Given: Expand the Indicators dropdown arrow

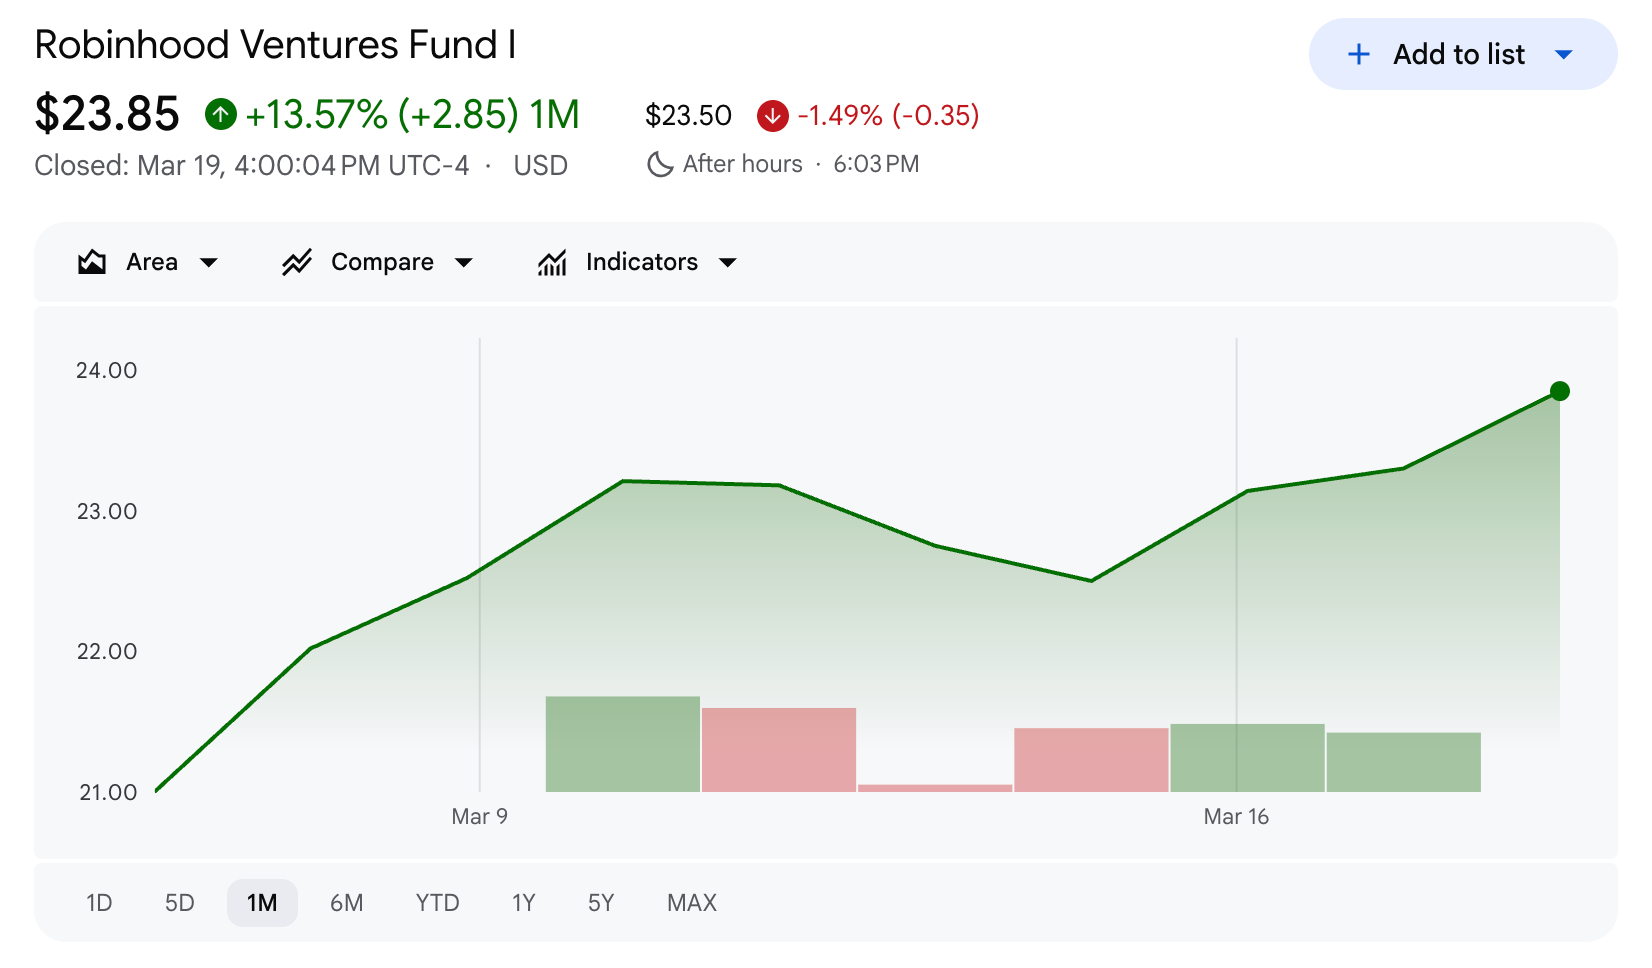Looking at the screenshot, I should coord(728,263).
